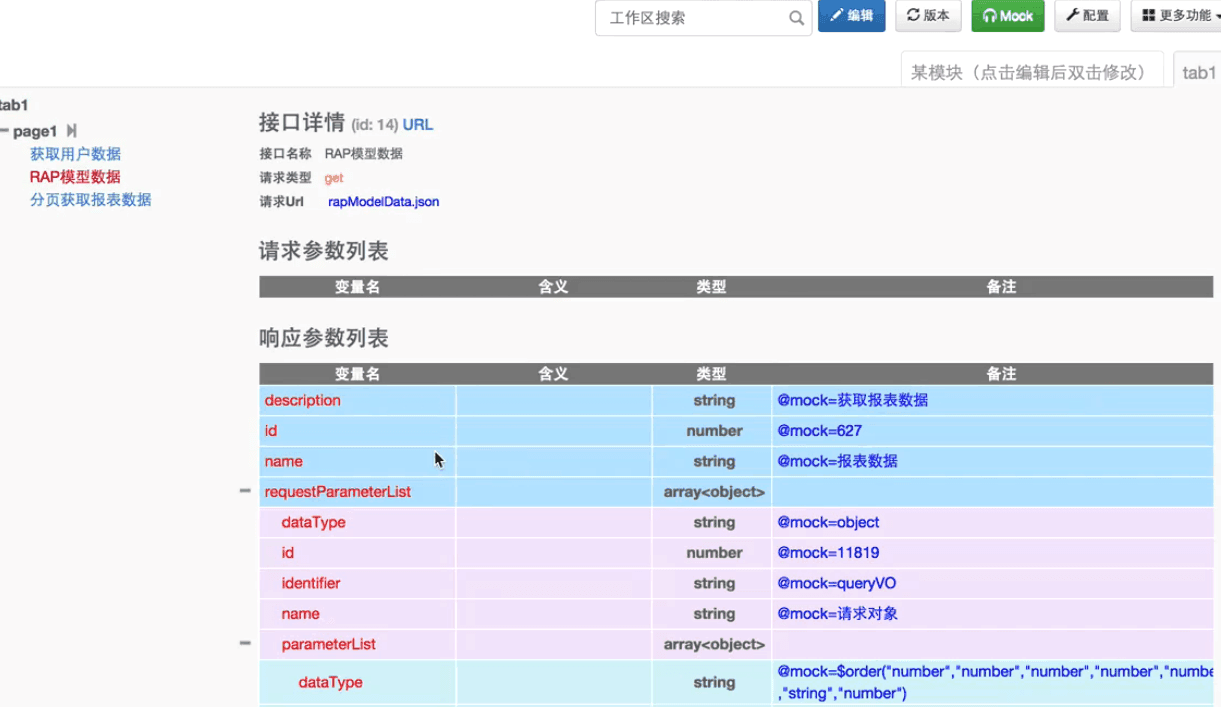The image size is (1221, 707).
Task: Collapse the parameterList row
Action: pos(245,643)
